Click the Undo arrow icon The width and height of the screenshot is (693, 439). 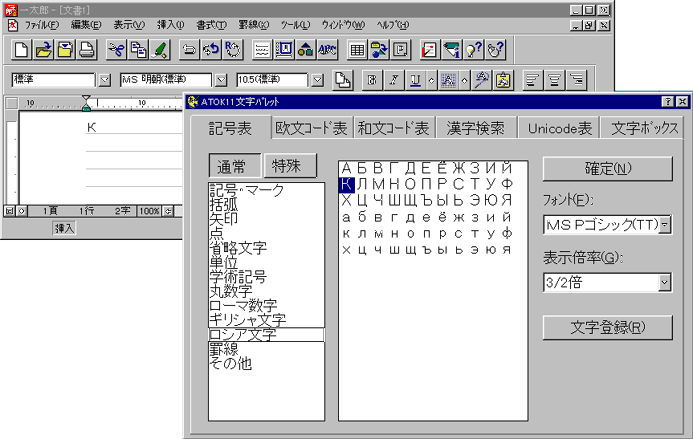click(189, 48)
